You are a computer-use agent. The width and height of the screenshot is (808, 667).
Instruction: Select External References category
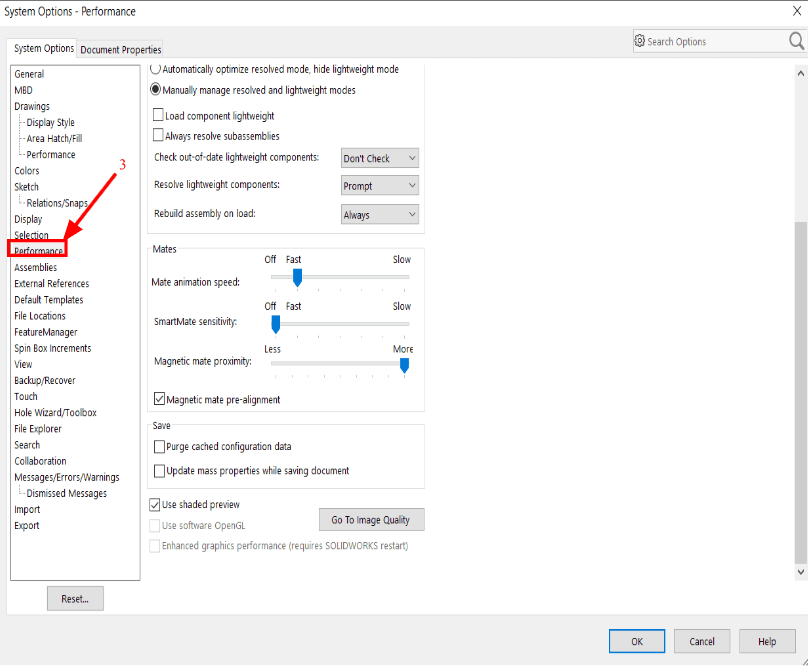52,284
